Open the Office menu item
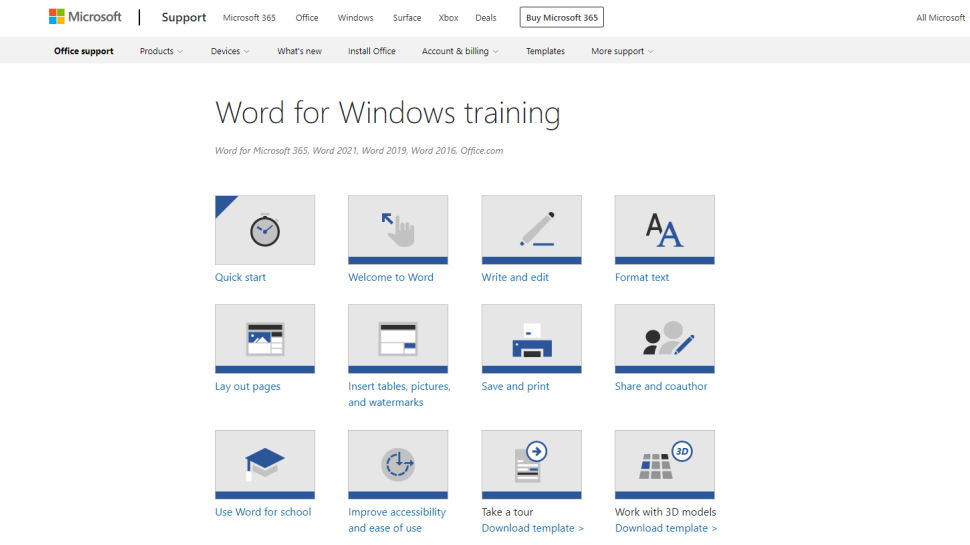 (307, 18)
